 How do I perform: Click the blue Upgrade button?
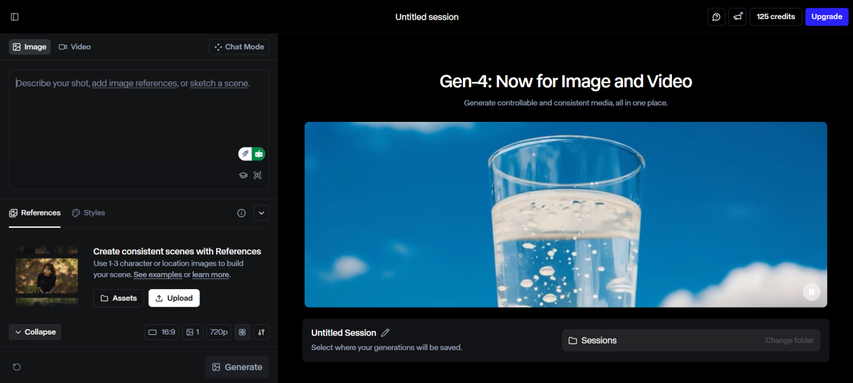pos(826,17)
